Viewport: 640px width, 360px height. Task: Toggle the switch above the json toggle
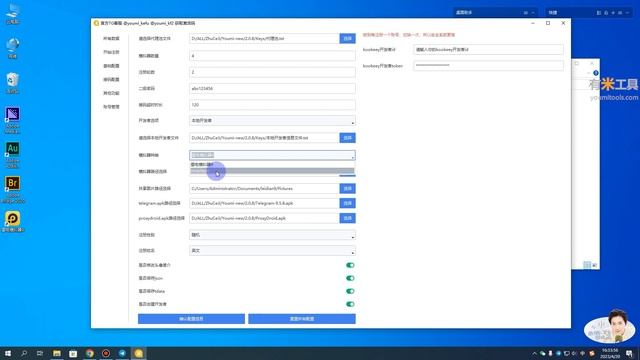(350, 265)
